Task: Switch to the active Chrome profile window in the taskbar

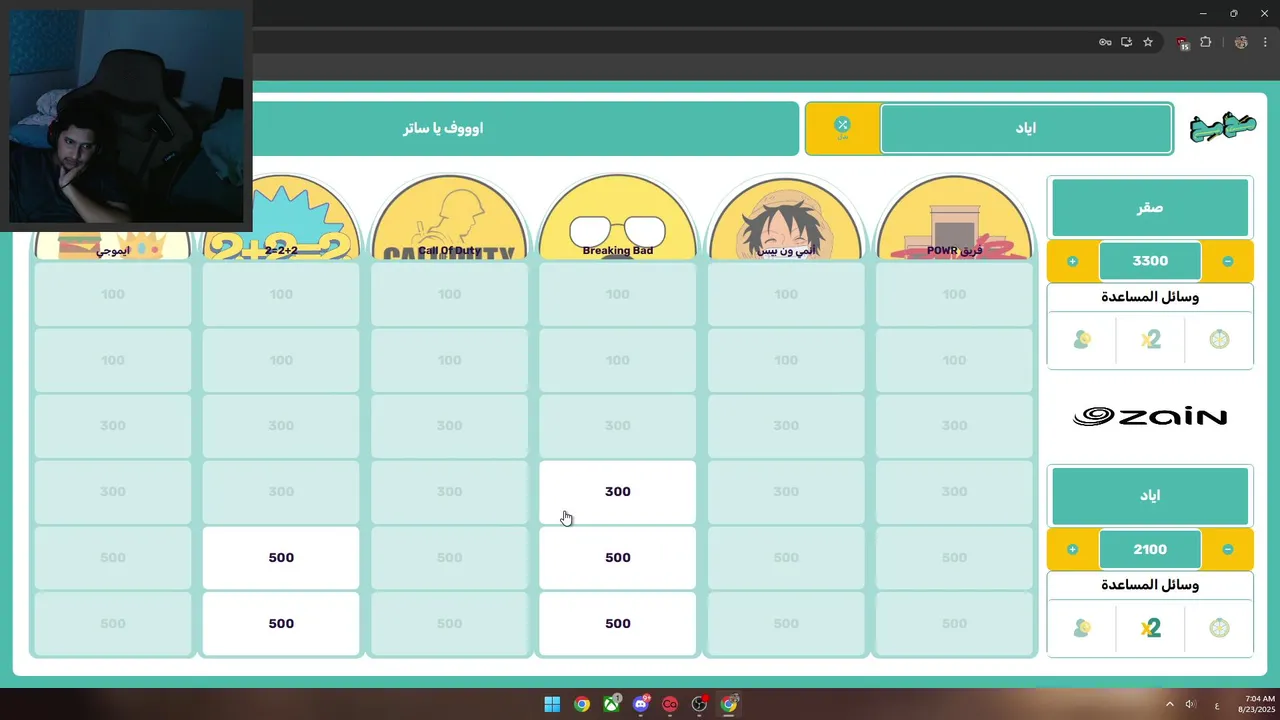Action: (x=729, y=704)
